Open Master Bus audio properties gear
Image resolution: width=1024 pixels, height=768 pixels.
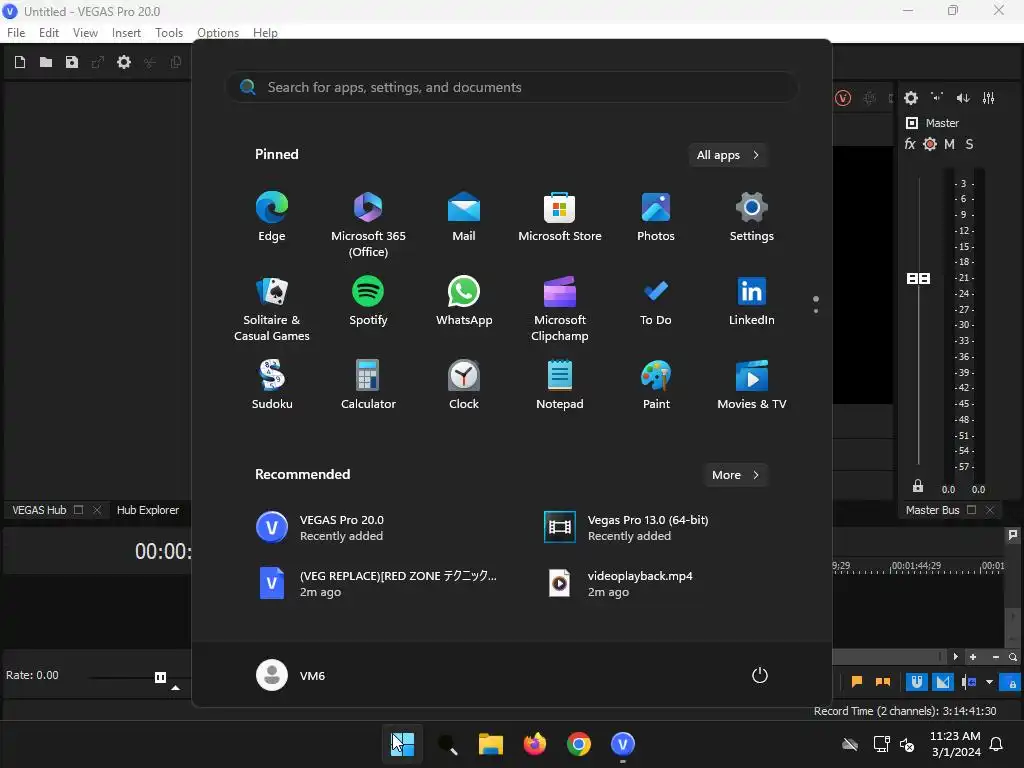(911, 98)
